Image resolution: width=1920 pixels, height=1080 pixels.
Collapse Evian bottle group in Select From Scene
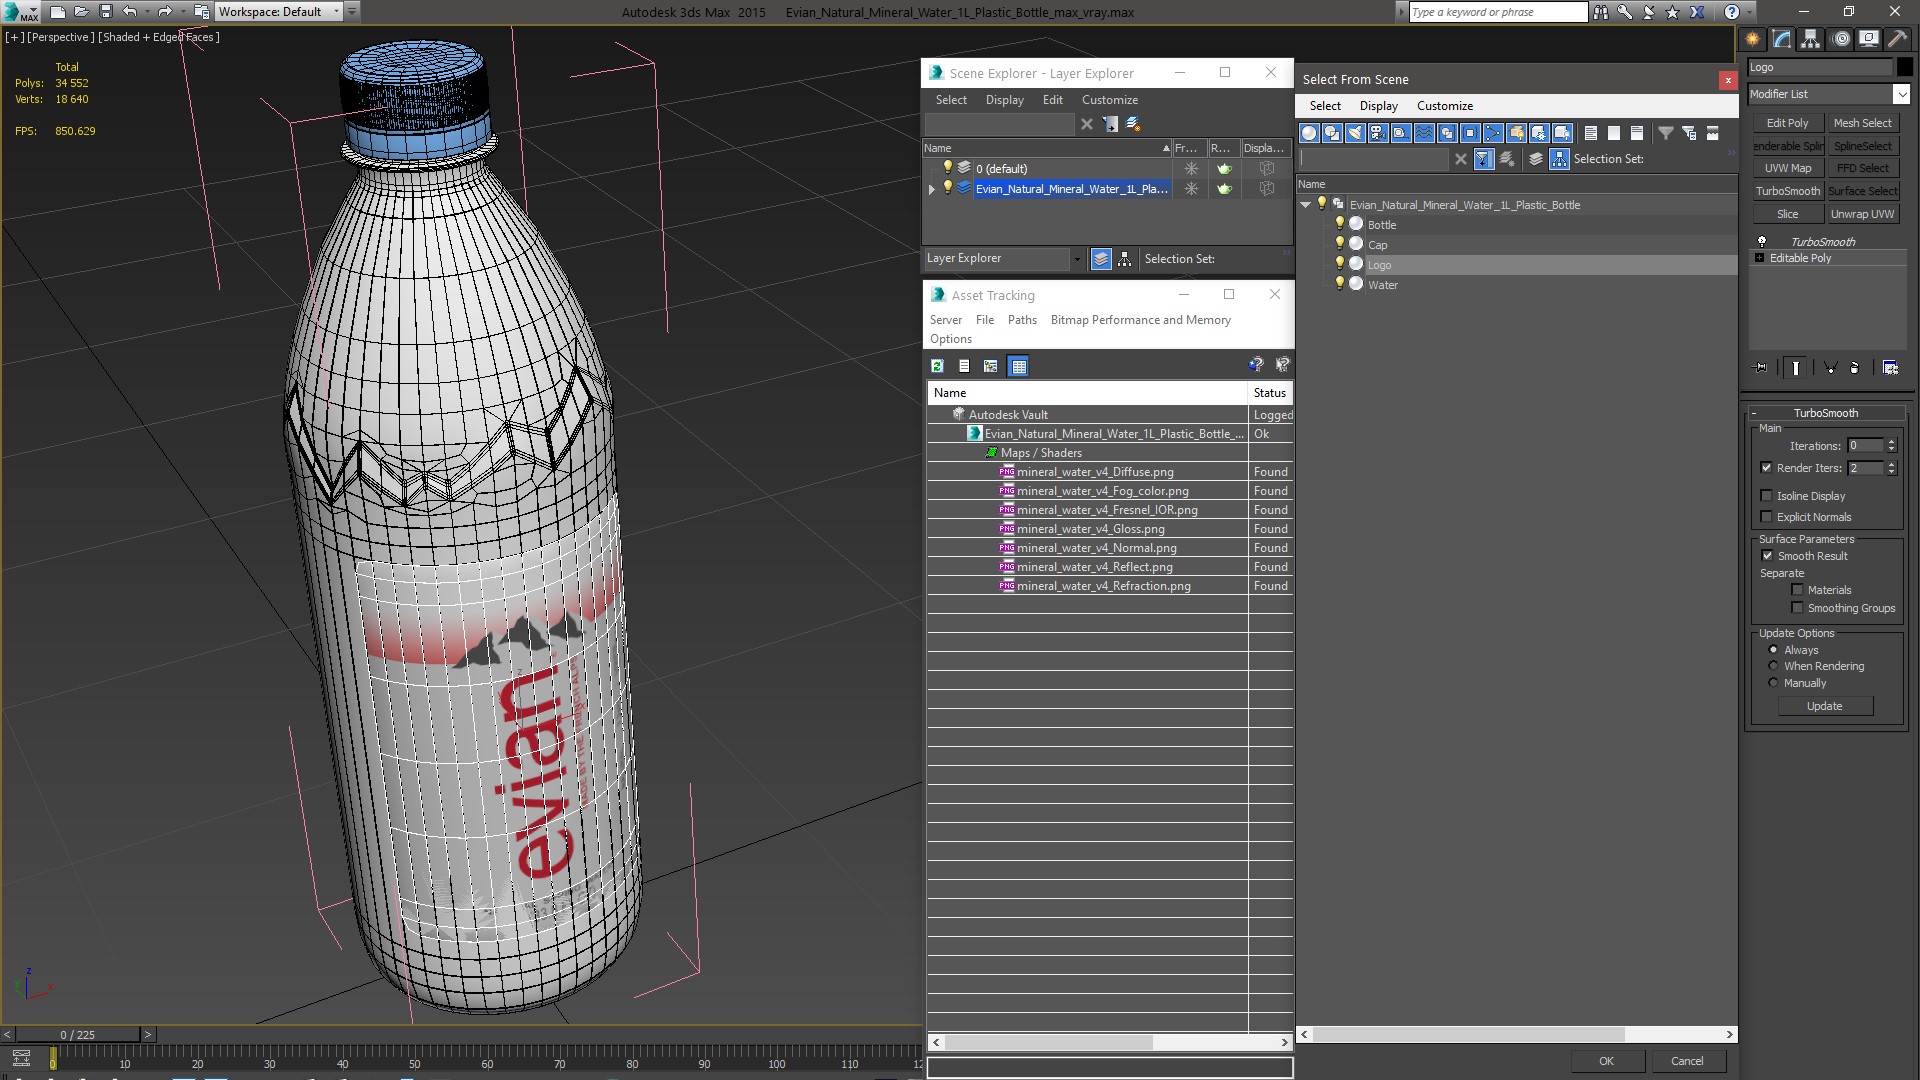[1305, 205]
